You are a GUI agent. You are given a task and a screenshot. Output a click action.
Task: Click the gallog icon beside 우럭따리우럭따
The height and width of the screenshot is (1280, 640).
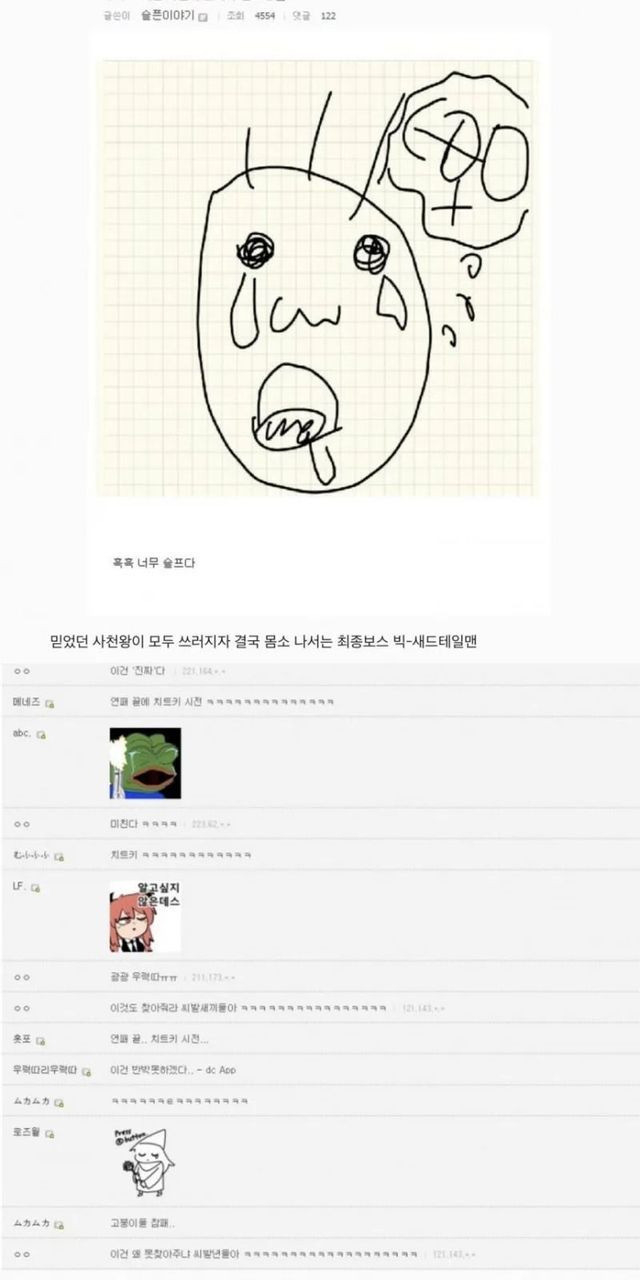(x=88, y=1071)
